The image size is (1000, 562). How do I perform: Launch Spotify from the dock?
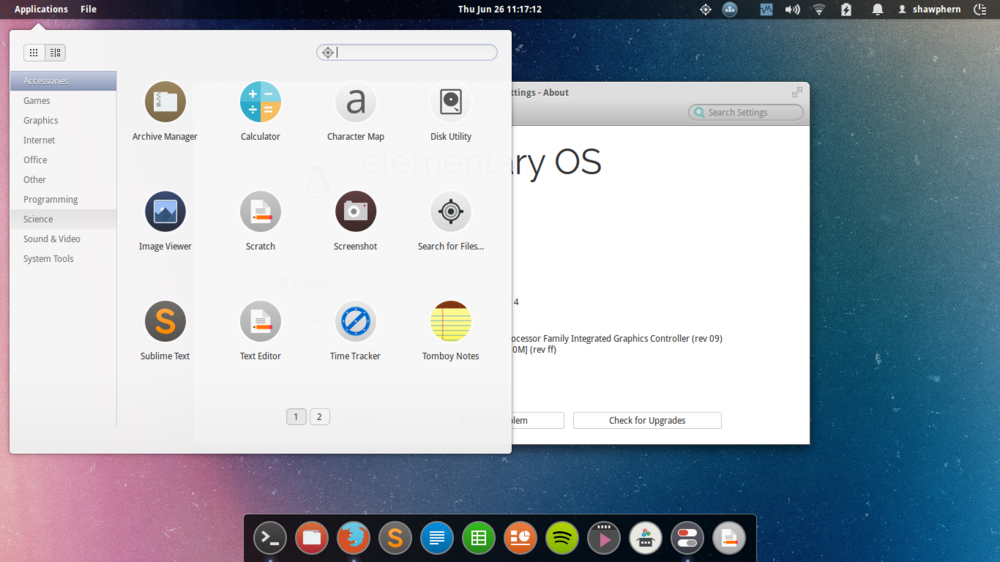[x=562, y=538]
